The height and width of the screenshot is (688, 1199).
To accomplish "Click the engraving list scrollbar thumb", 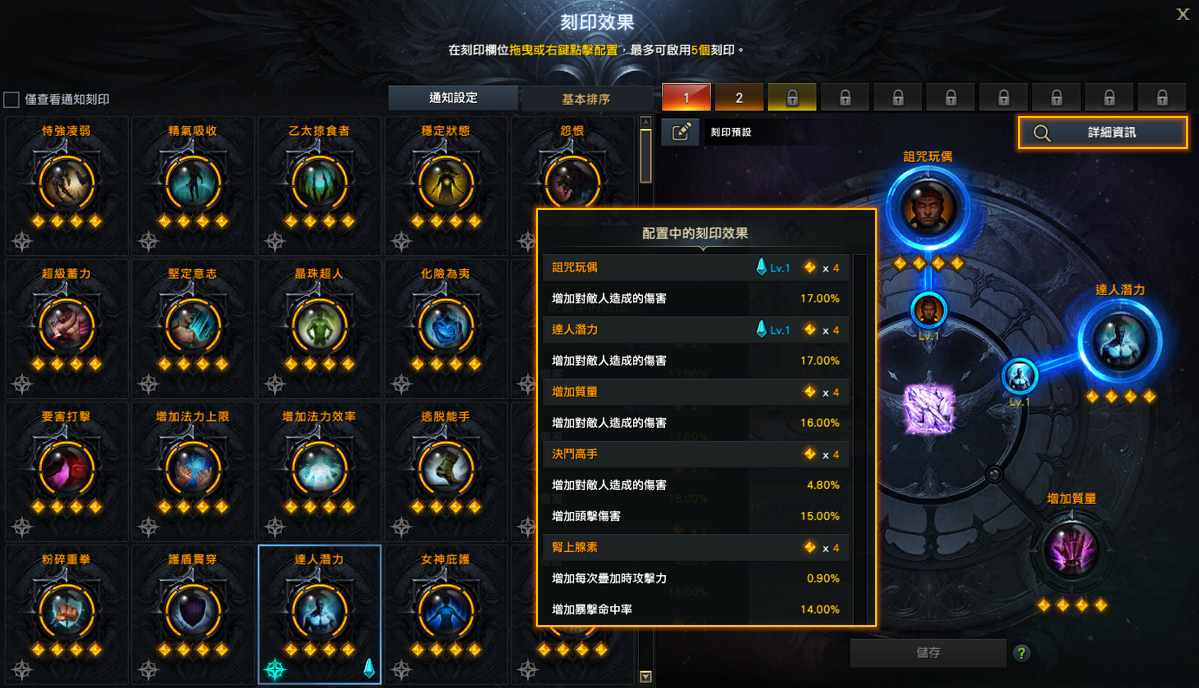I will [646, 156].
